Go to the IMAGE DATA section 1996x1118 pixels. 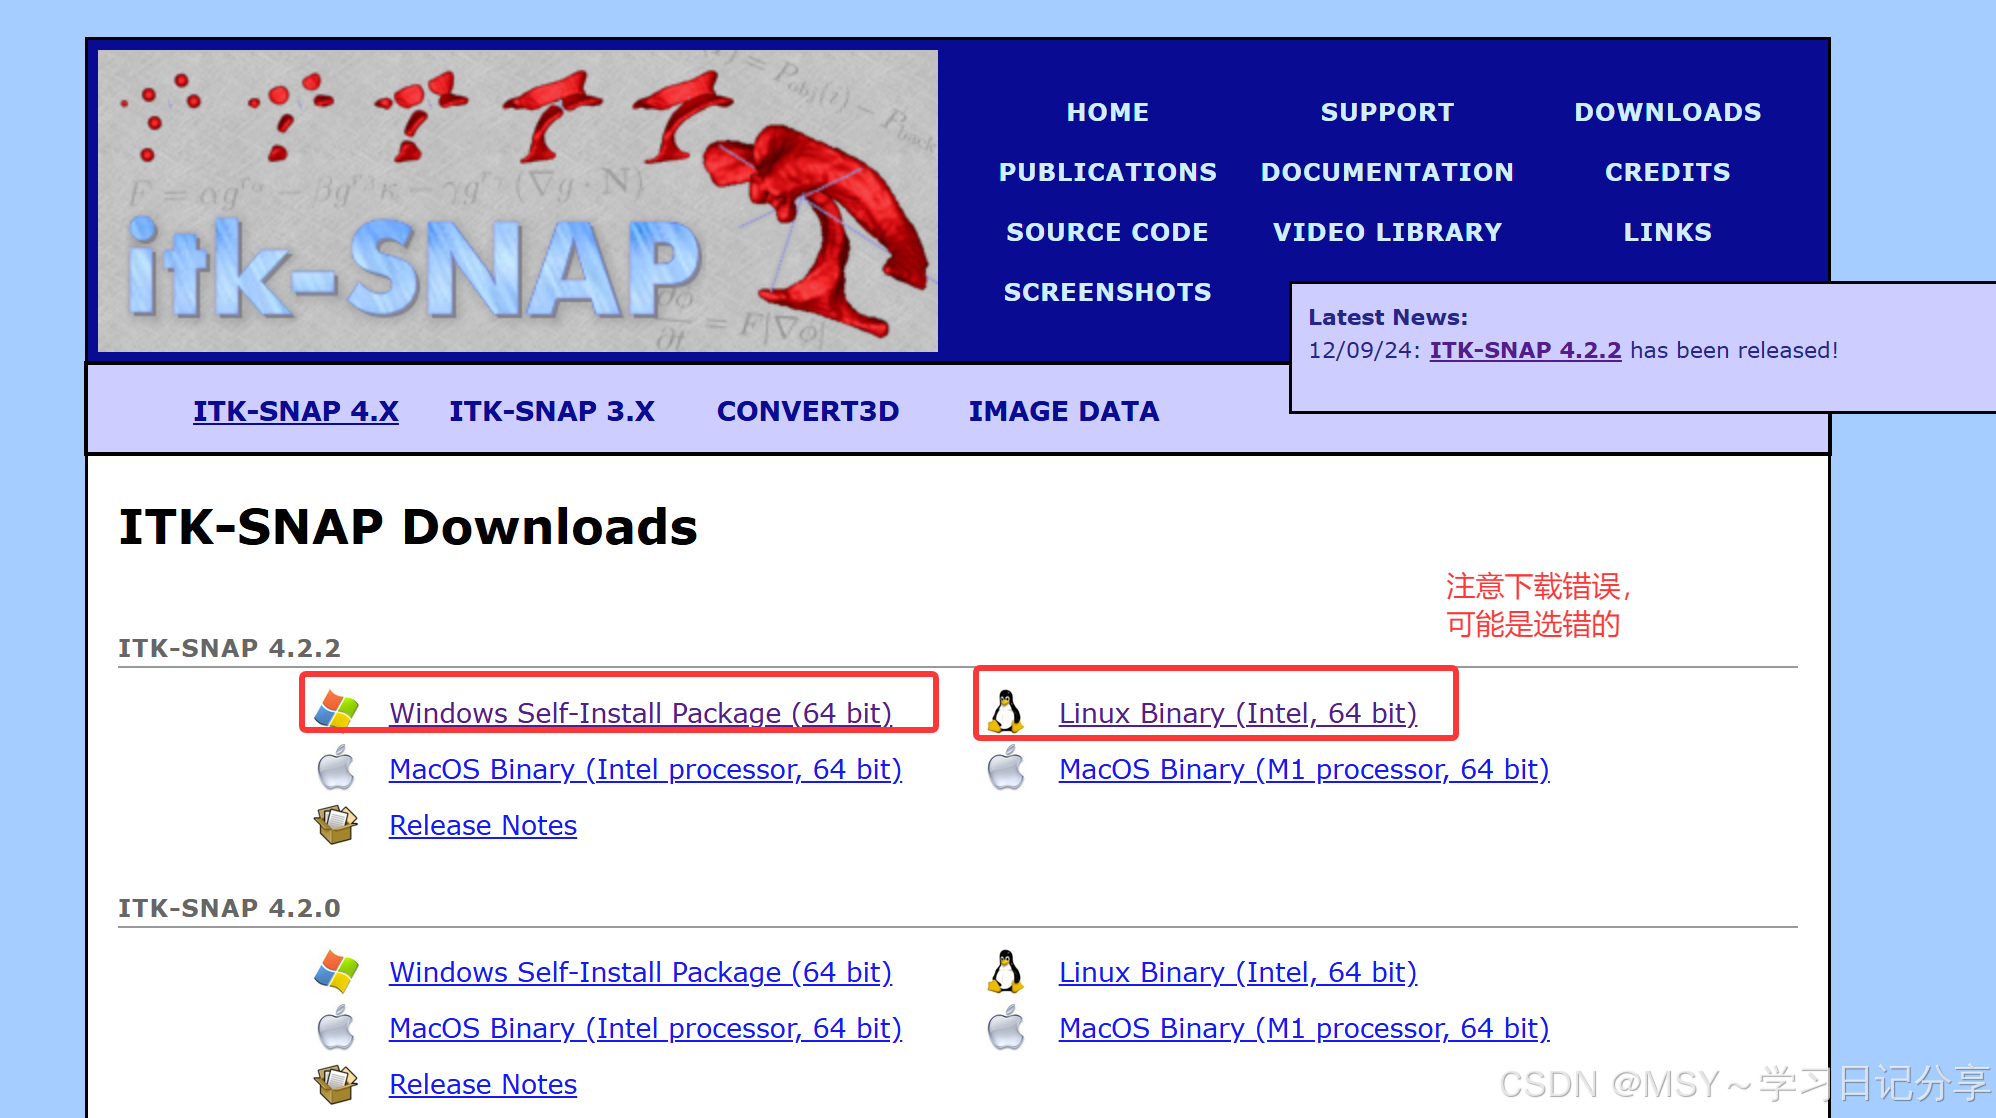[1064, 411]
